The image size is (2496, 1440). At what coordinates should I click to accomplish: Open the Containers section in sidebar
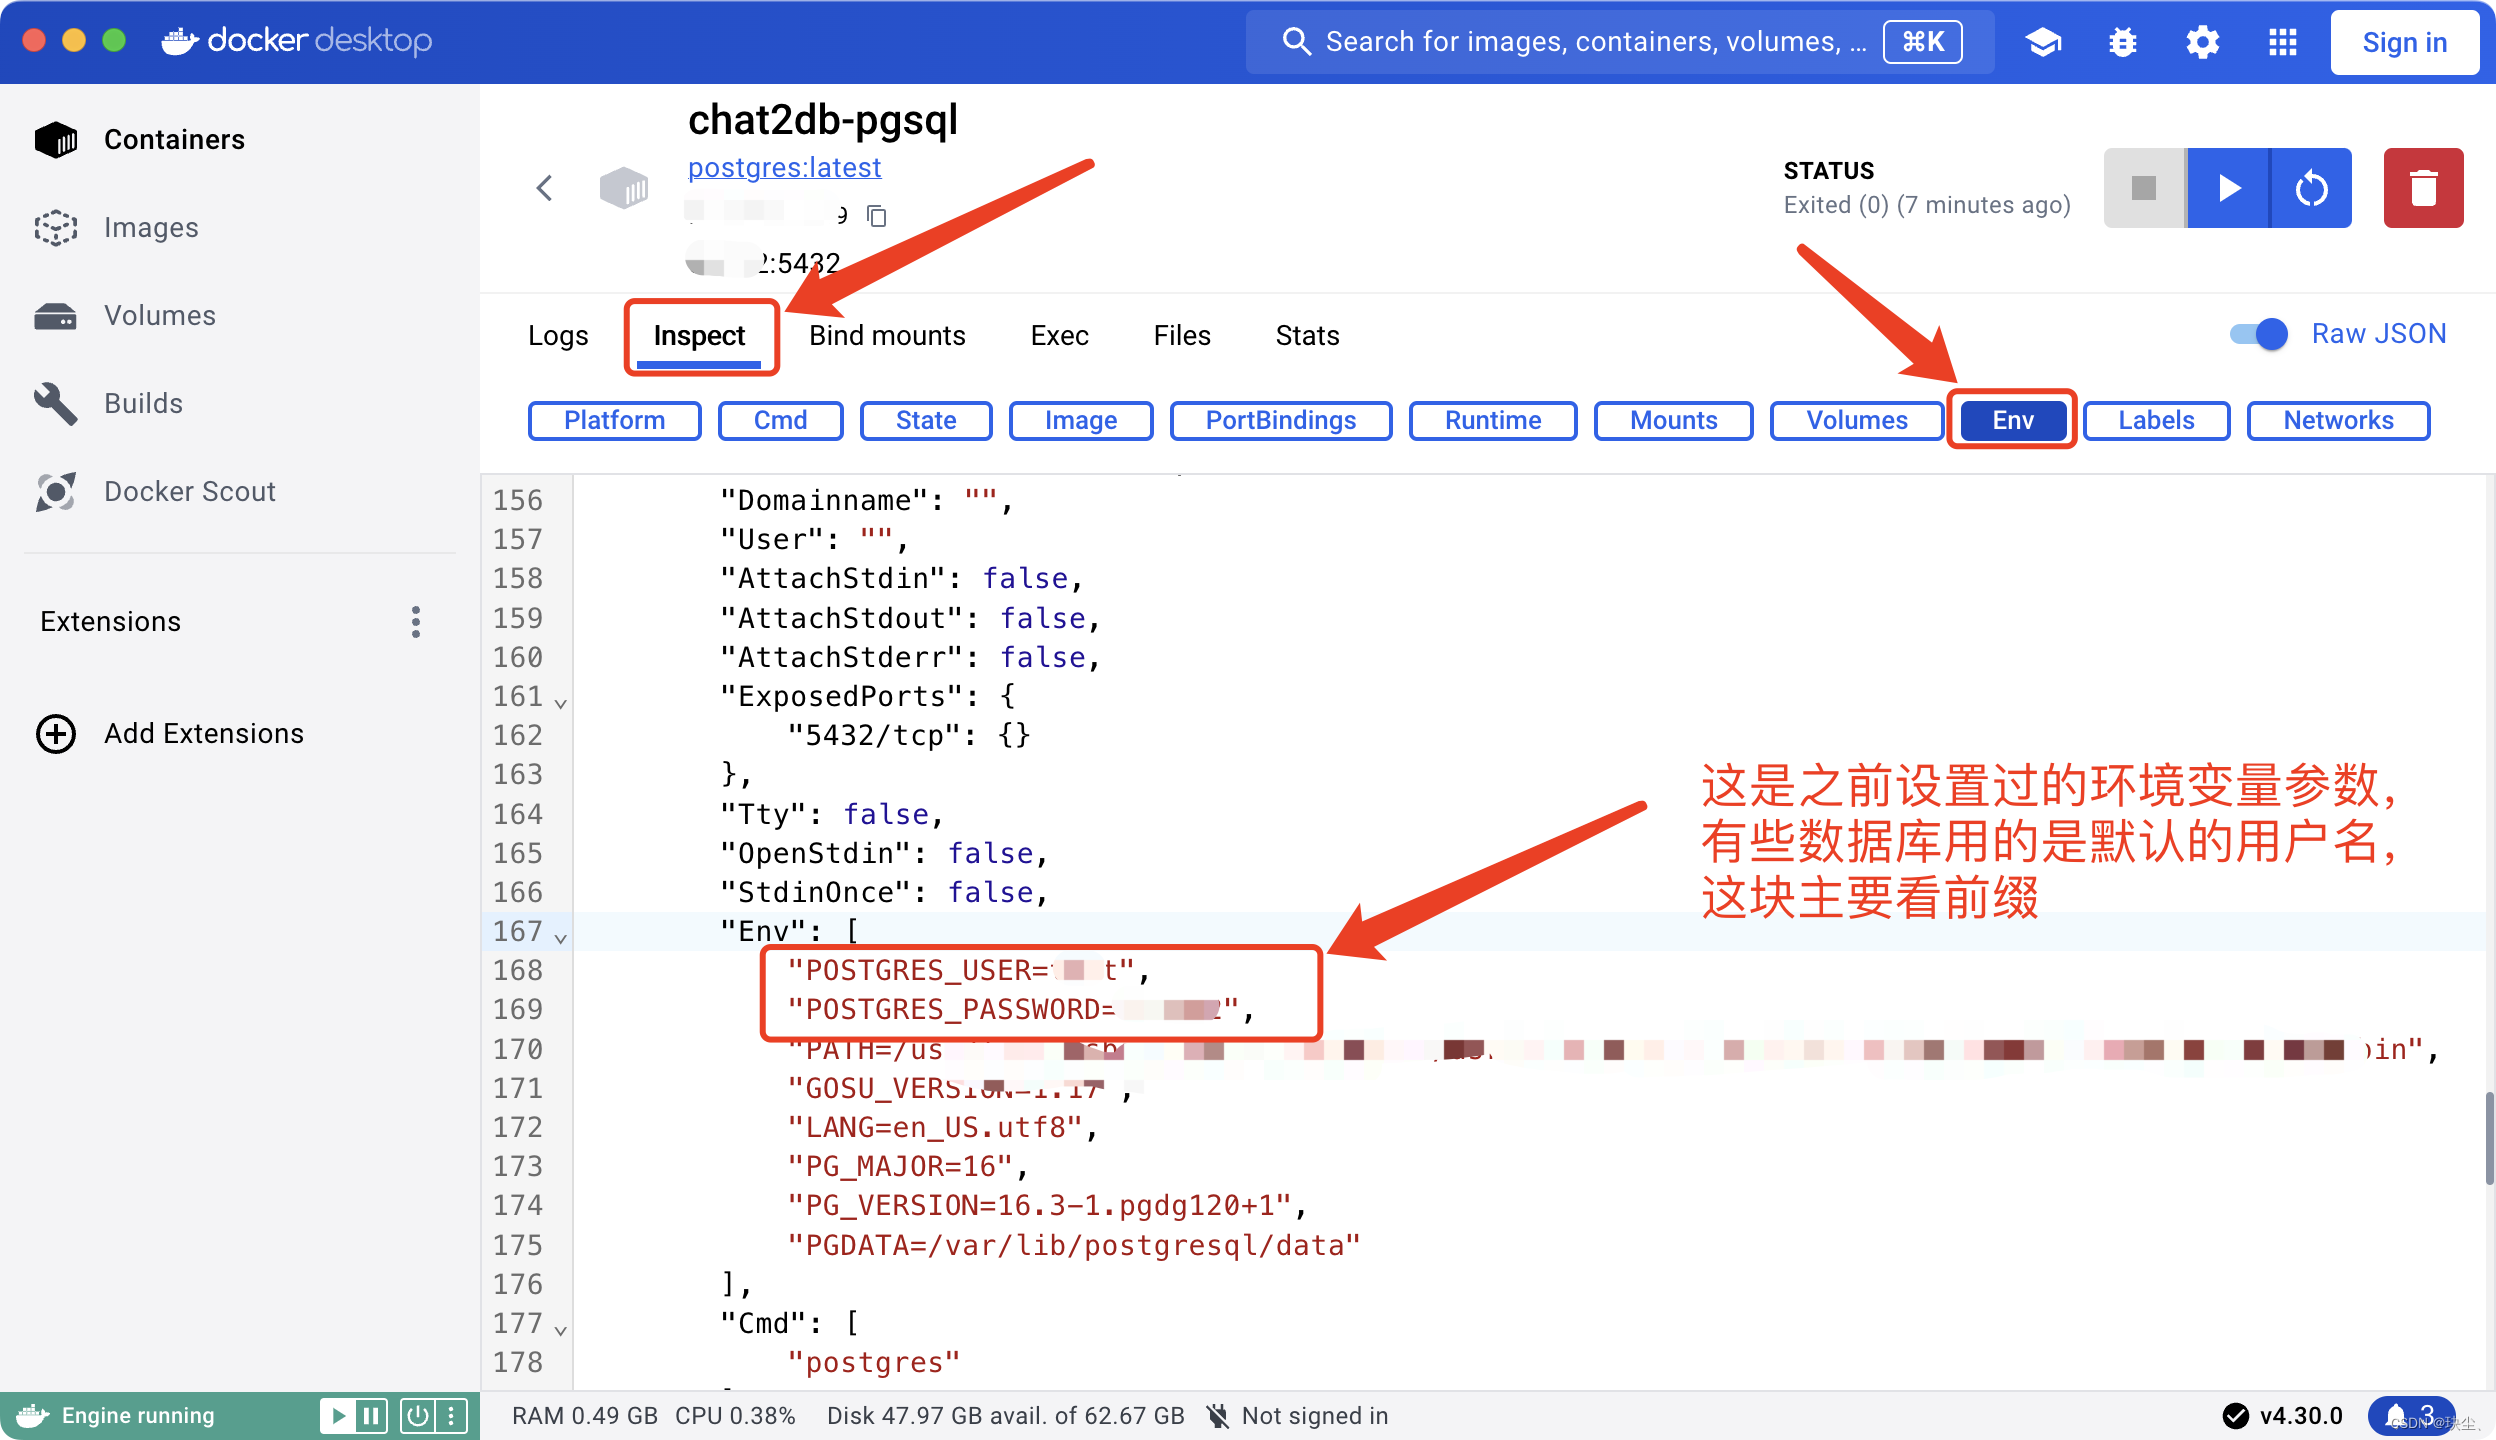coord(140,140)
